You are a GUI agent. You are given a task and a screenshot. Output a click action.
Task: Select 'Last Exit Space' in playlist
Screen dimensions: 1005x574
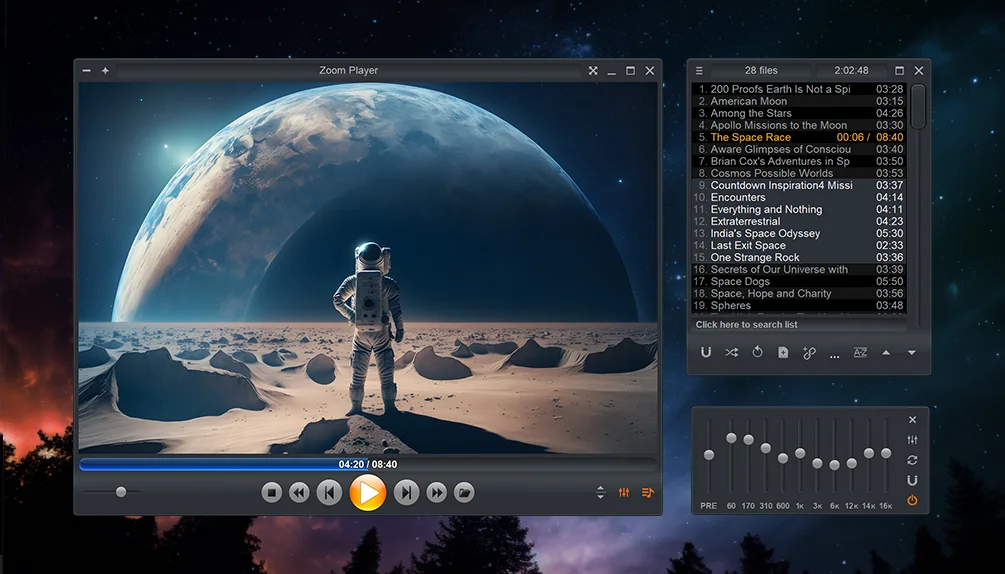[x=799, y=245]
